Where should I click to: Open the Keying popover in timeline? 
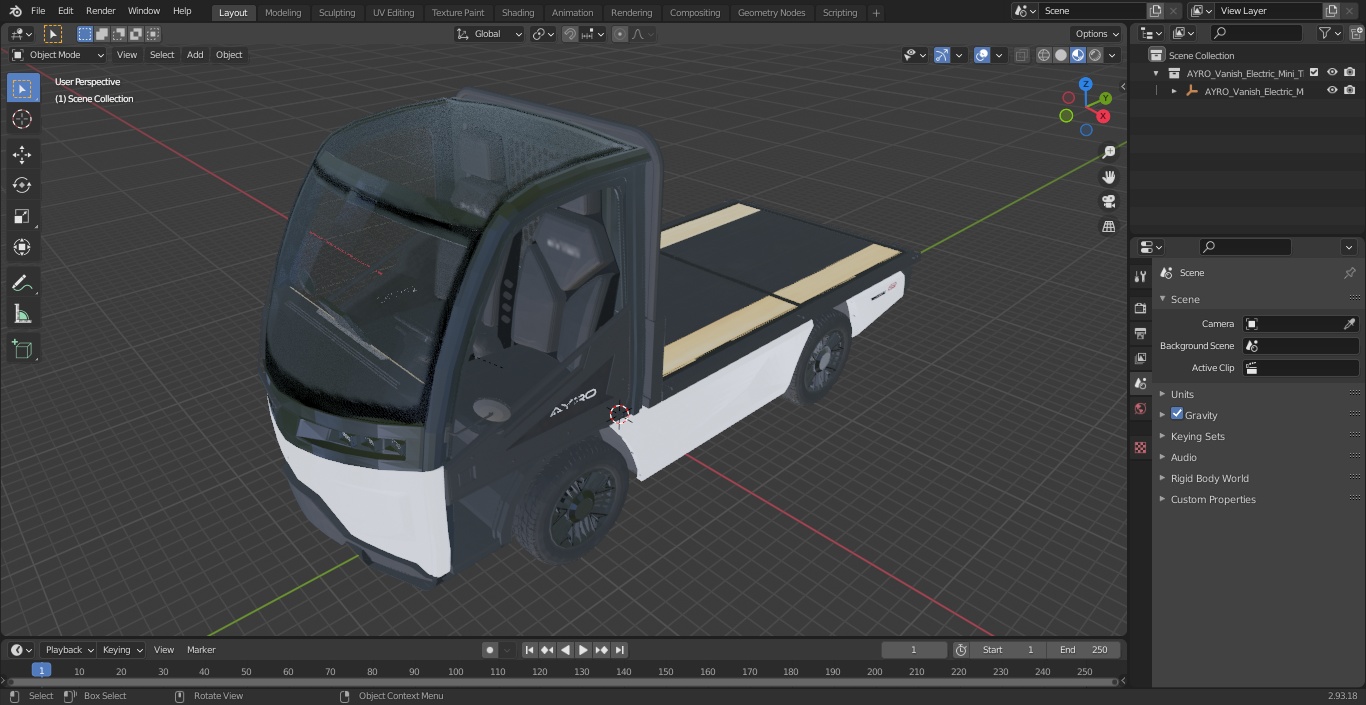(122, 650)
